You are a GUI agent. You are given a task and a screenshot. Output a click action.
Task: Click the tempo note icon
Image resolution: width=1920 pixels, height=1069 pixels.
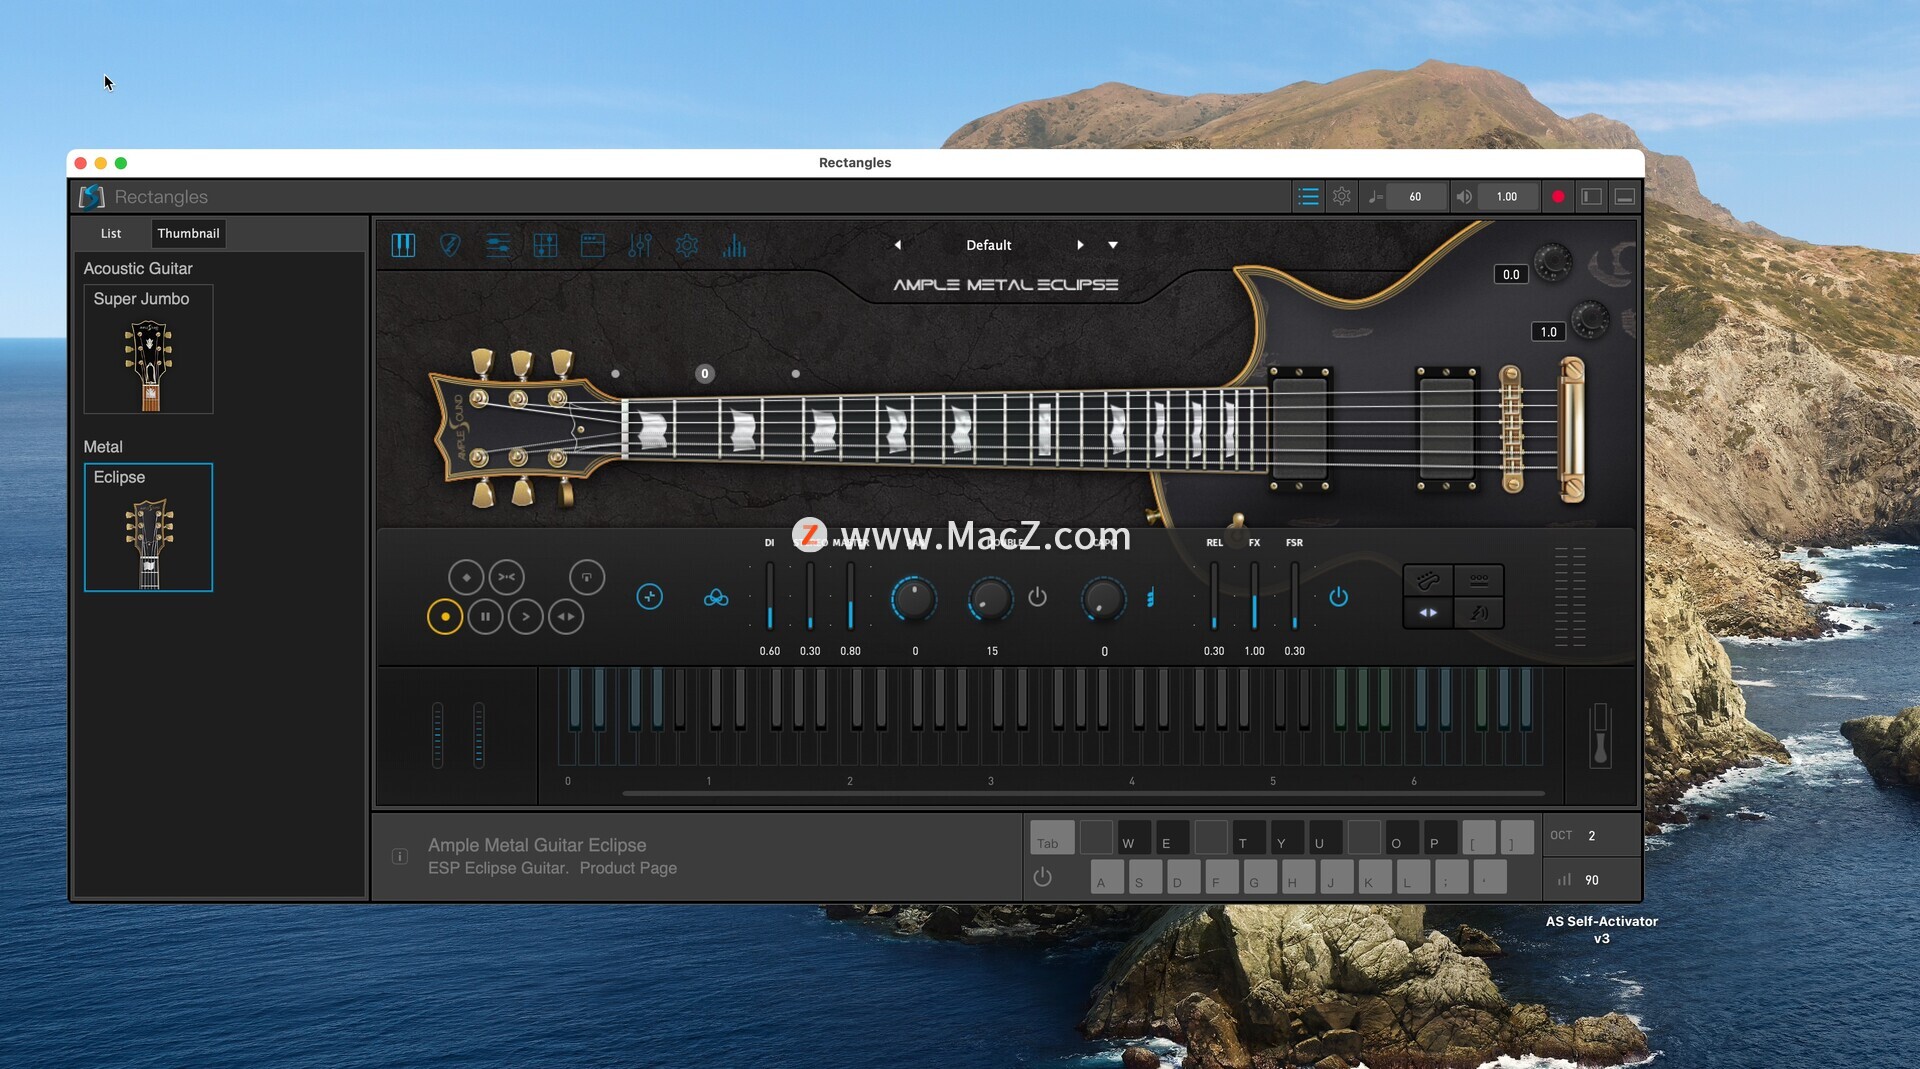tap(1376, 197)
